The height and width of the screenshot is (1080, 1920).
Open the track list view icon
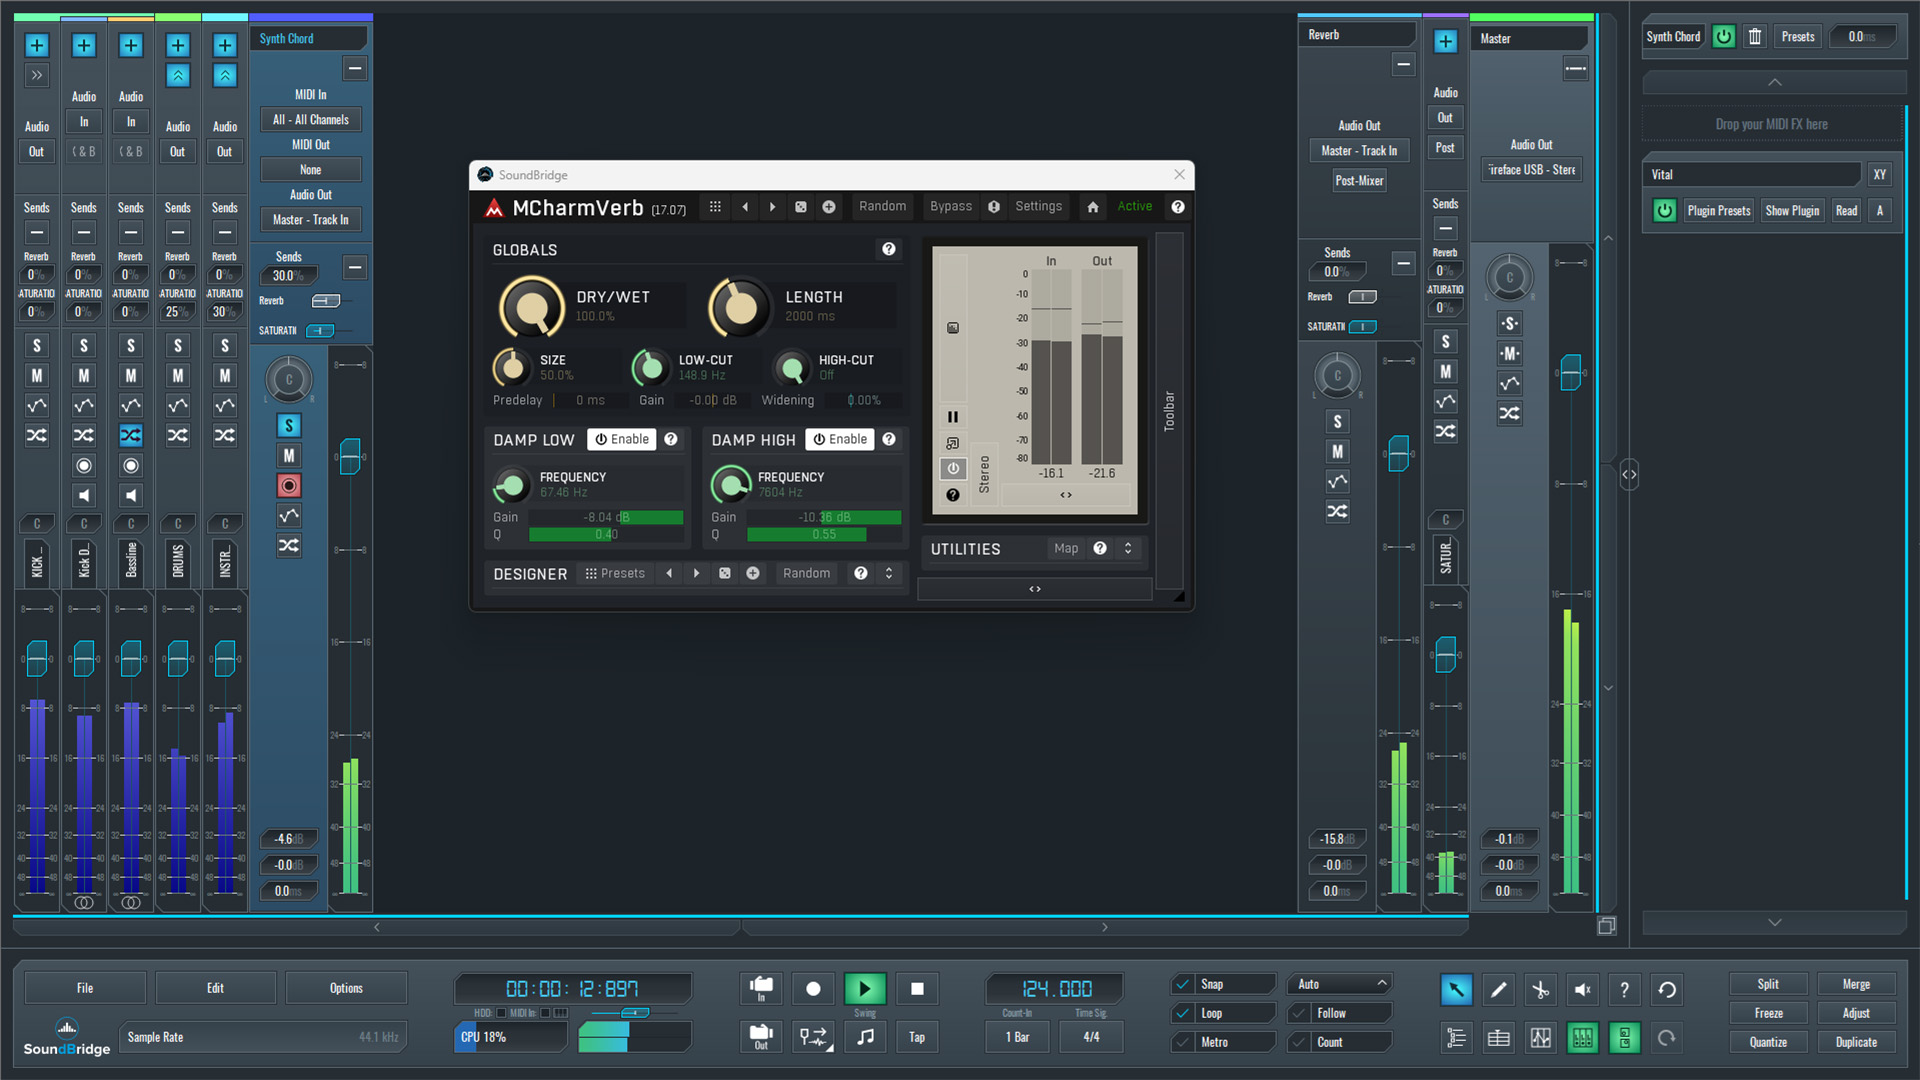(1456, 1038)
